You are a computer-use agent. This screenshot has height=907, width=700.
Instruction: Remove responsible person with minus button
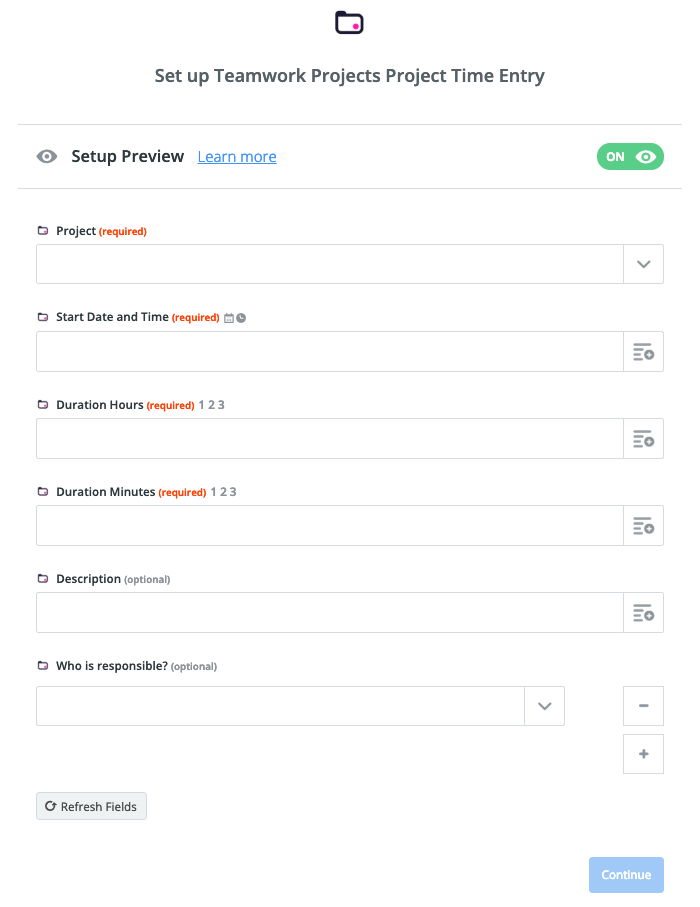point(643,706)
